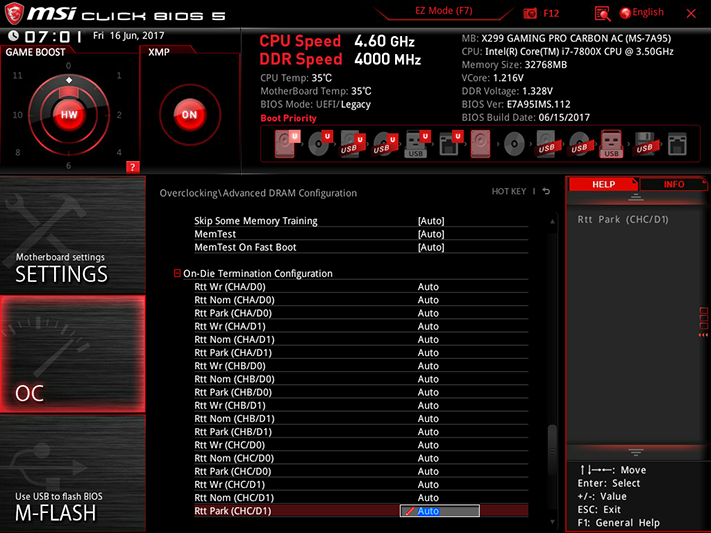Select the Rtt Park (CHA/D0) row
711x533 pixels.
361,313
